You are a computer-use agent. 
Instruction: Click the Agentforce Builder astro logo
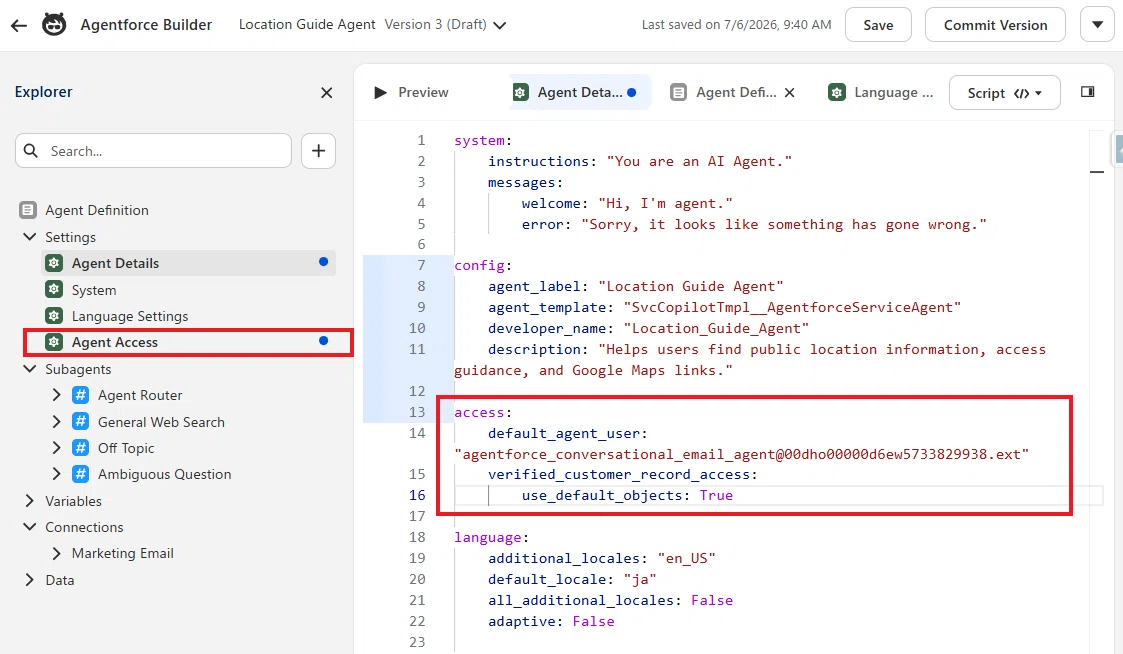tap(54, 24)
